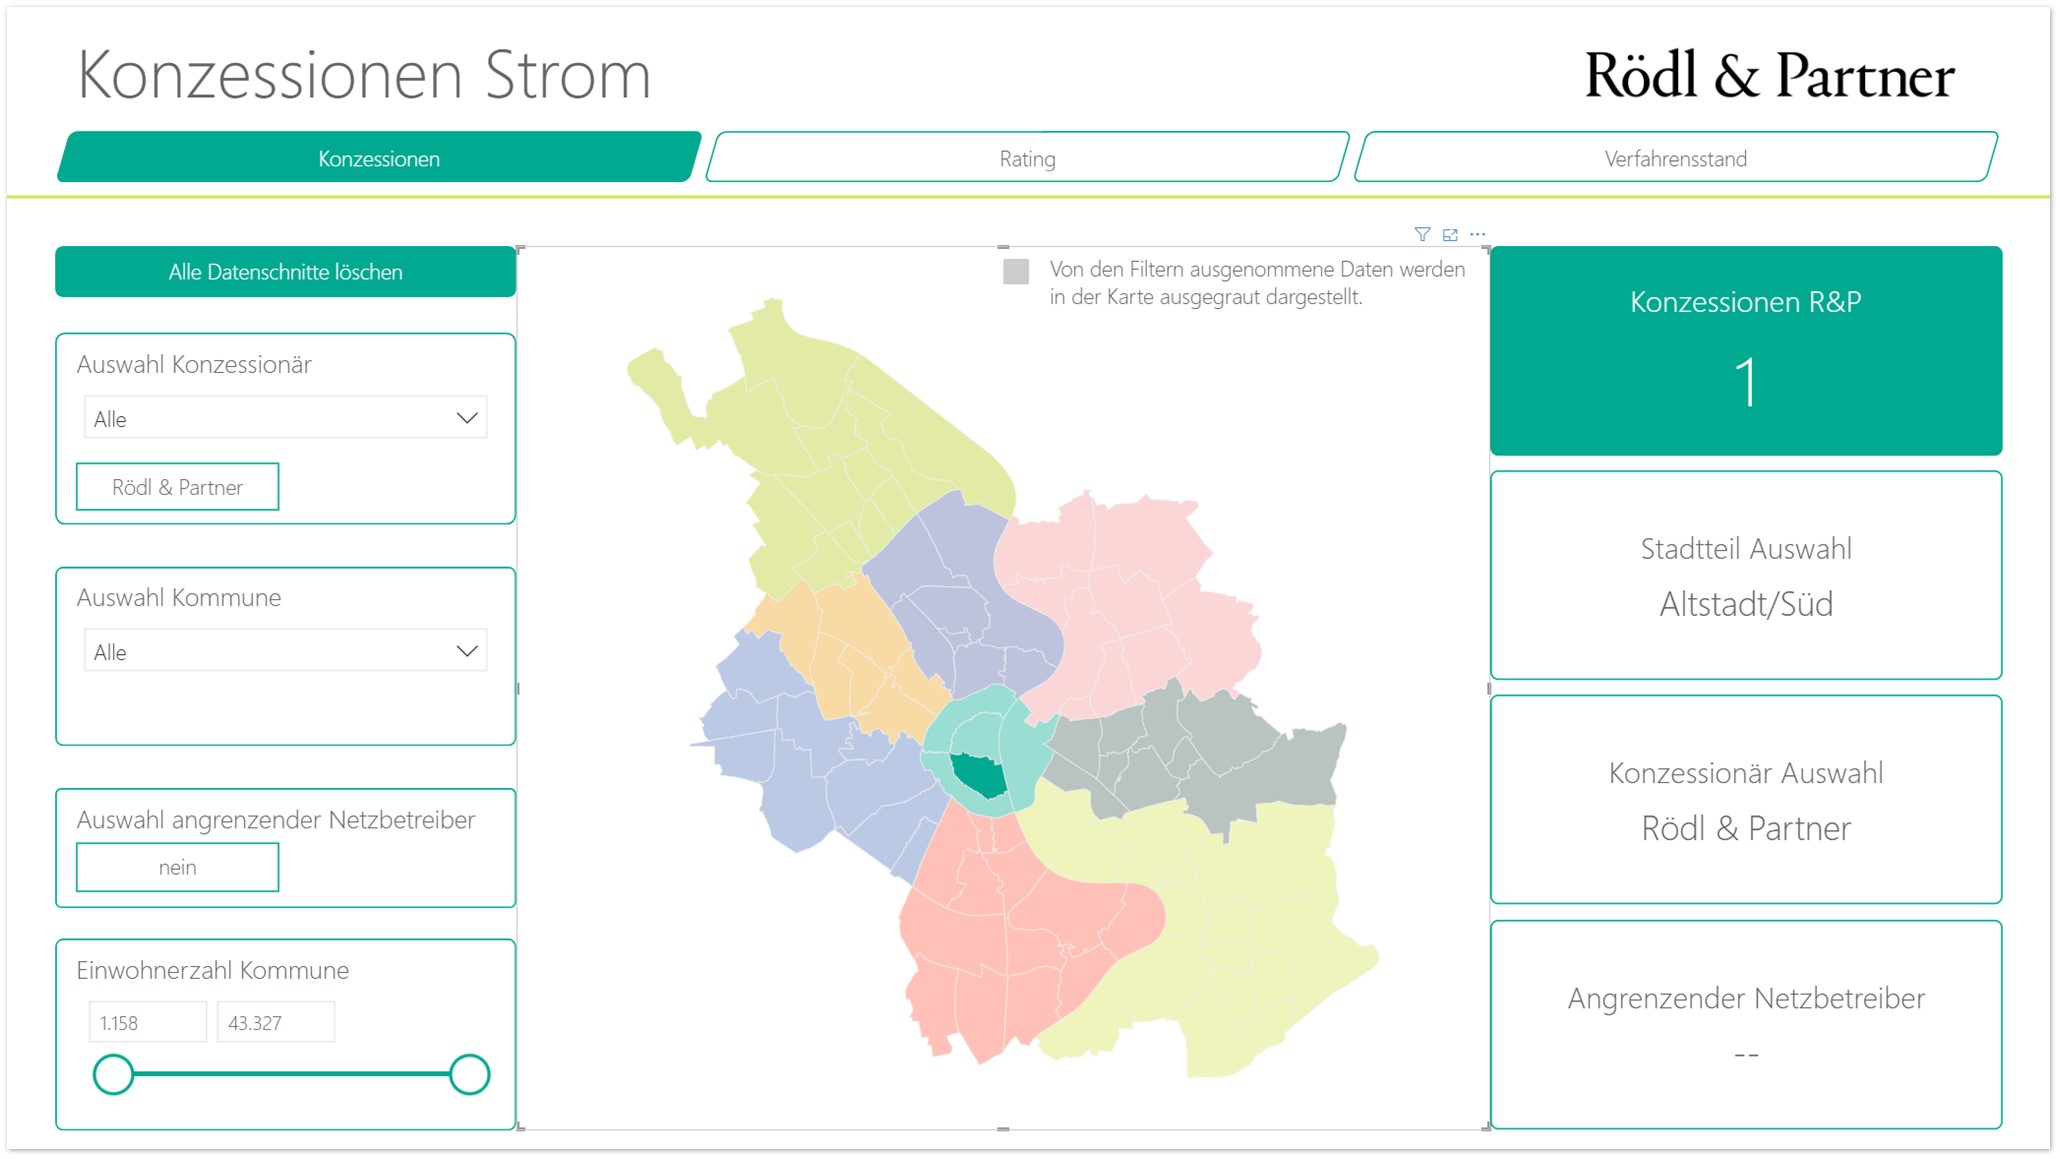The height and width of the screenshot is (1159, 2060).
Task: Click the filter funnel icon above the map
Action: [1422, 234]
